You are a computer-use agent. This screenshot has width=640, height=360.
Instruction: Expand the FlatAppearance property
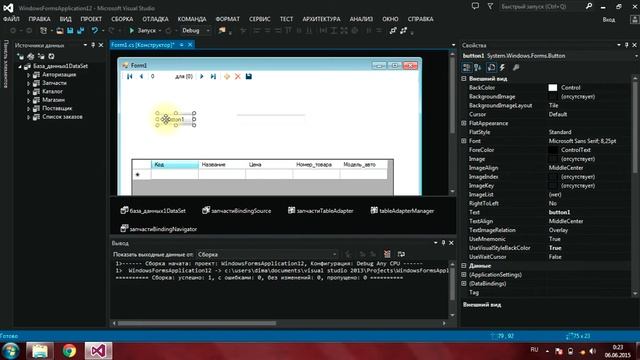[464, 123]
